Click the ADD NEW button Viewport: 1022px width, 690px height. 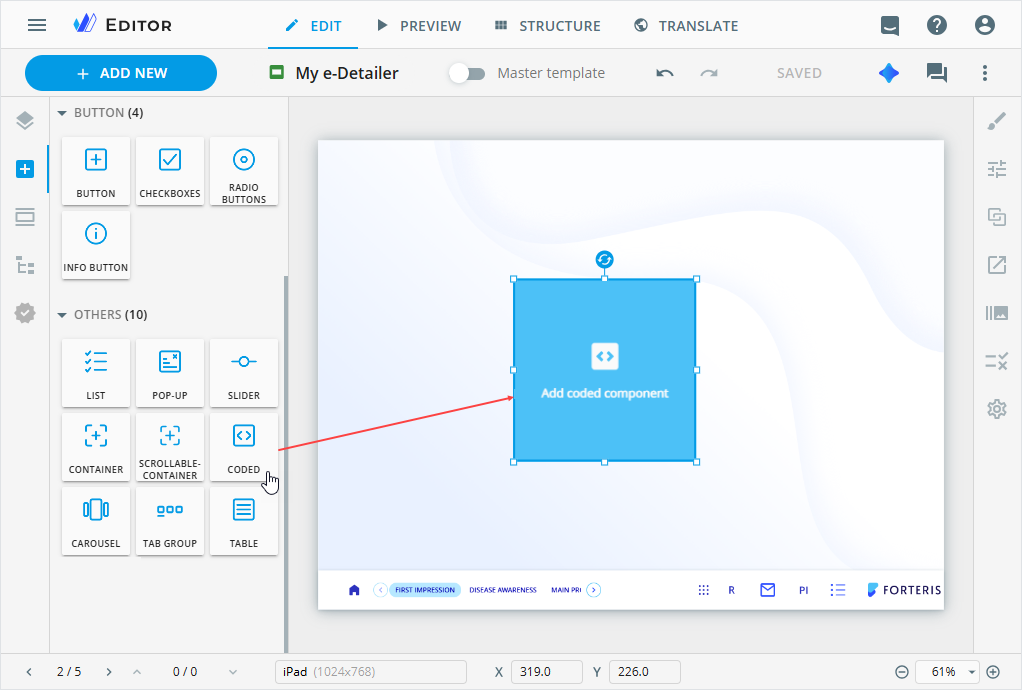(x=121, y=73)
